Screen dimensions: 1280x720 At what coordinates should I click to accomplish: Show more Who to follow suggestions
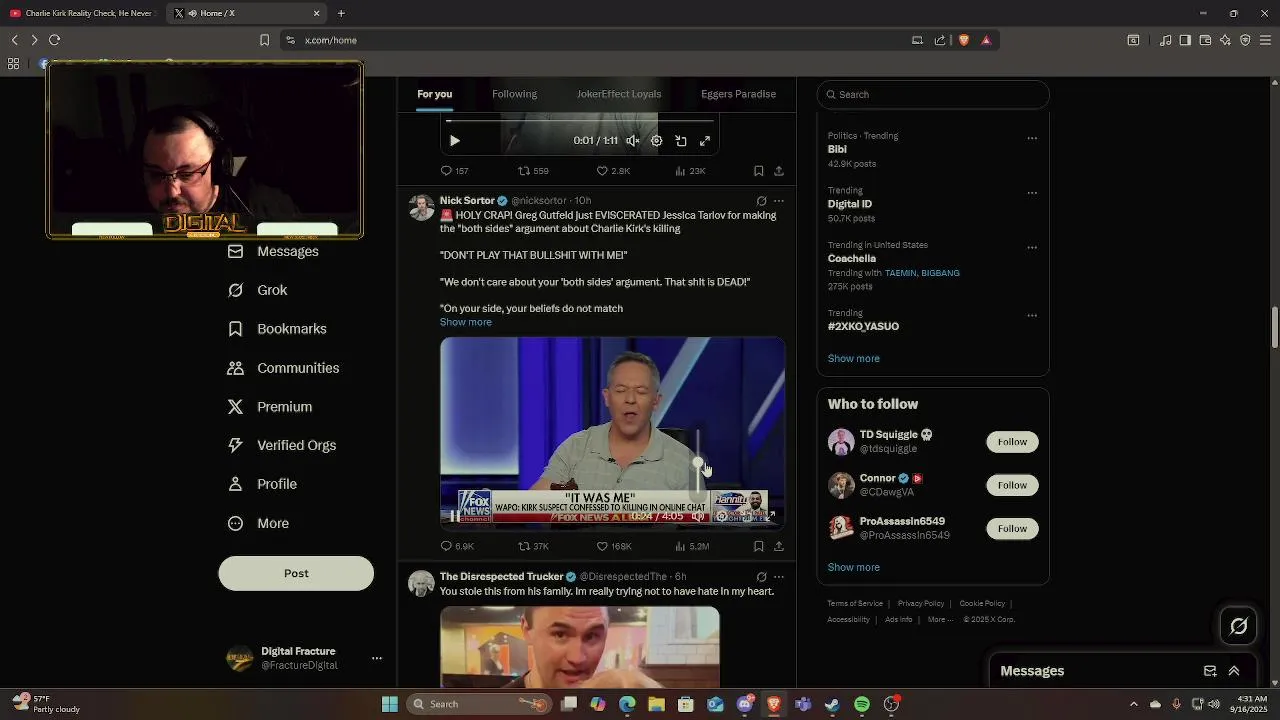853,567
